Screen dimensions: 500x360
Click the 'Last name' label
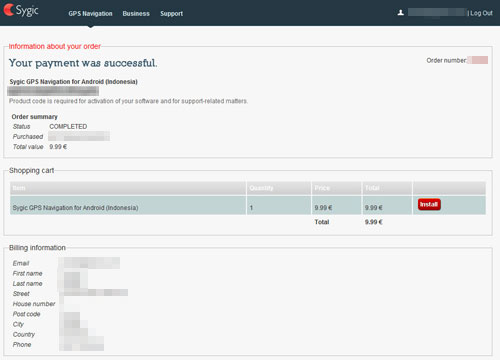[27, 284]
